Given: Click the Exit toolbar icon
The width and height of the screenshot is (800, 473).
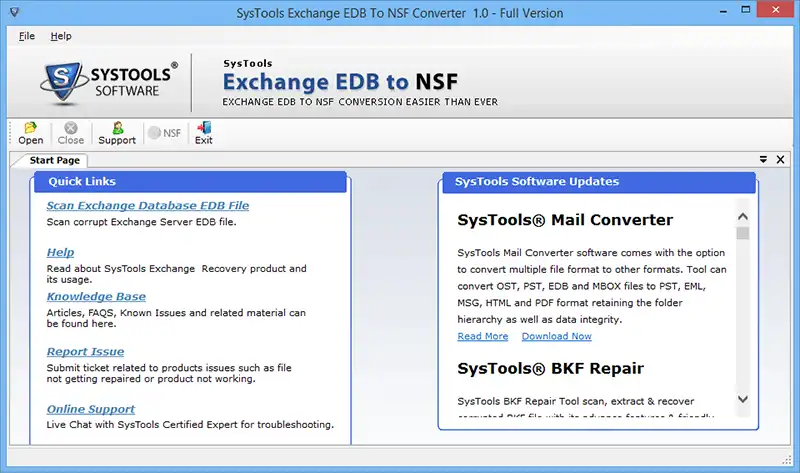Looking at the screenshot, I should (204, 134).
